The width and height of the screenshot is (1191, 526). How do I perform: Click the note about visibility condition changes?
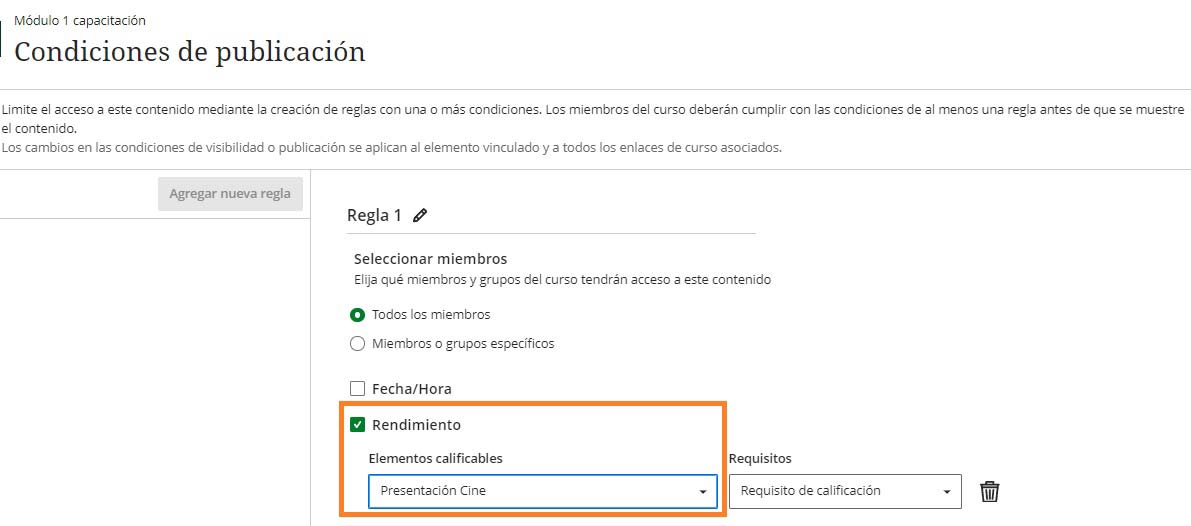(391, 148)
